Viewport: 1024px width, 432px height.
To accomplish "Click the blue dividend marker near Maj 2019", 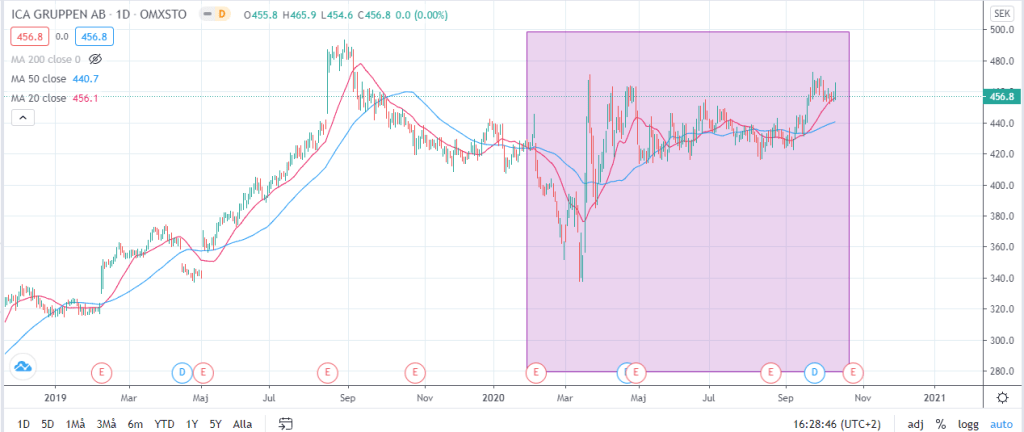I will pyautogui.click(x=181, y=372).
